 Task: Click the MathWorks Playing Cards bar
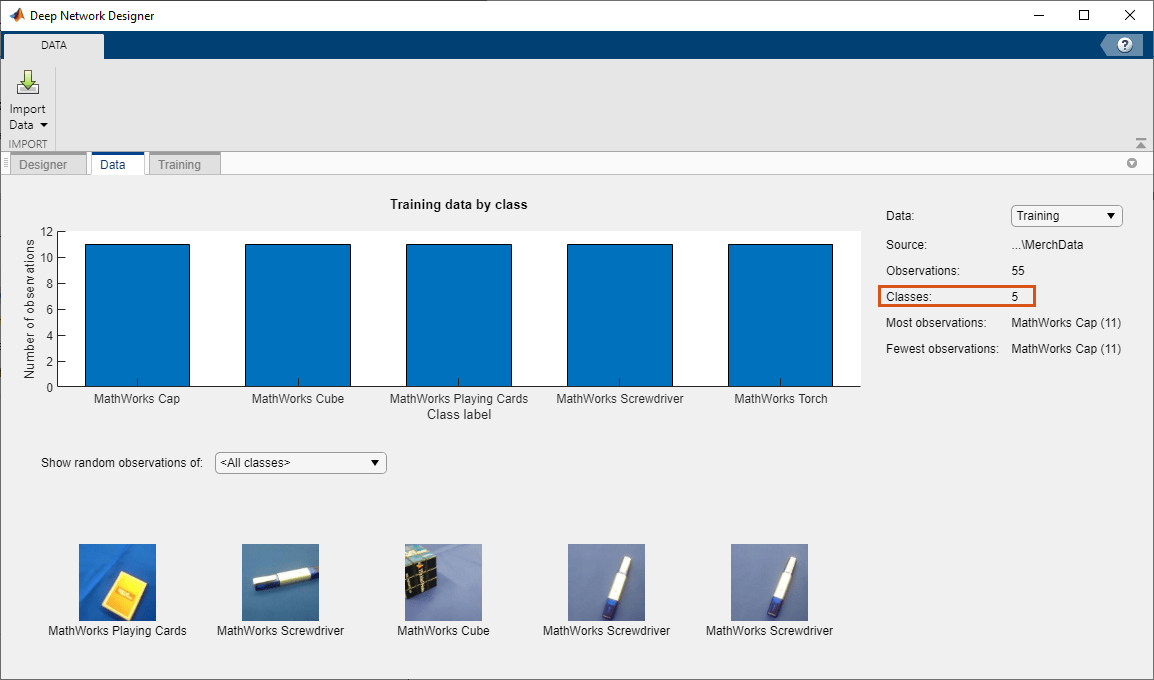459,315
